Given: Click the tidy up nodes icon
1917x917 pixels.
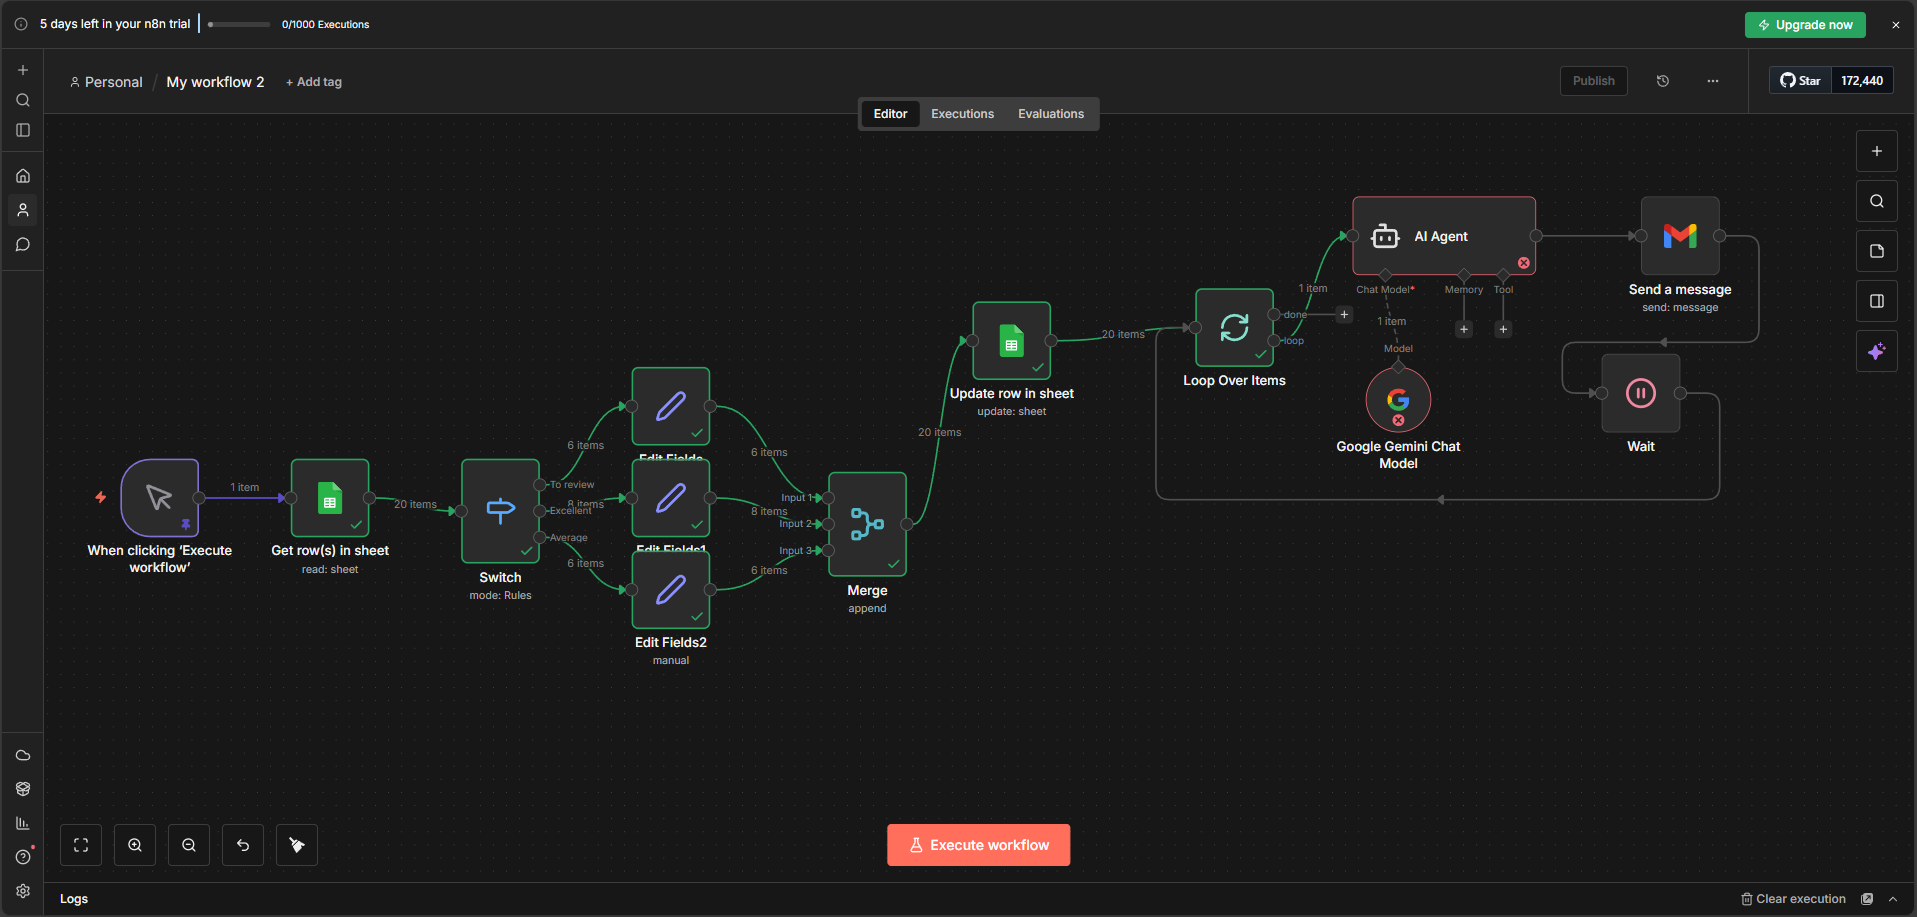Looking at the screenshot, I should (x=297, y=845).
